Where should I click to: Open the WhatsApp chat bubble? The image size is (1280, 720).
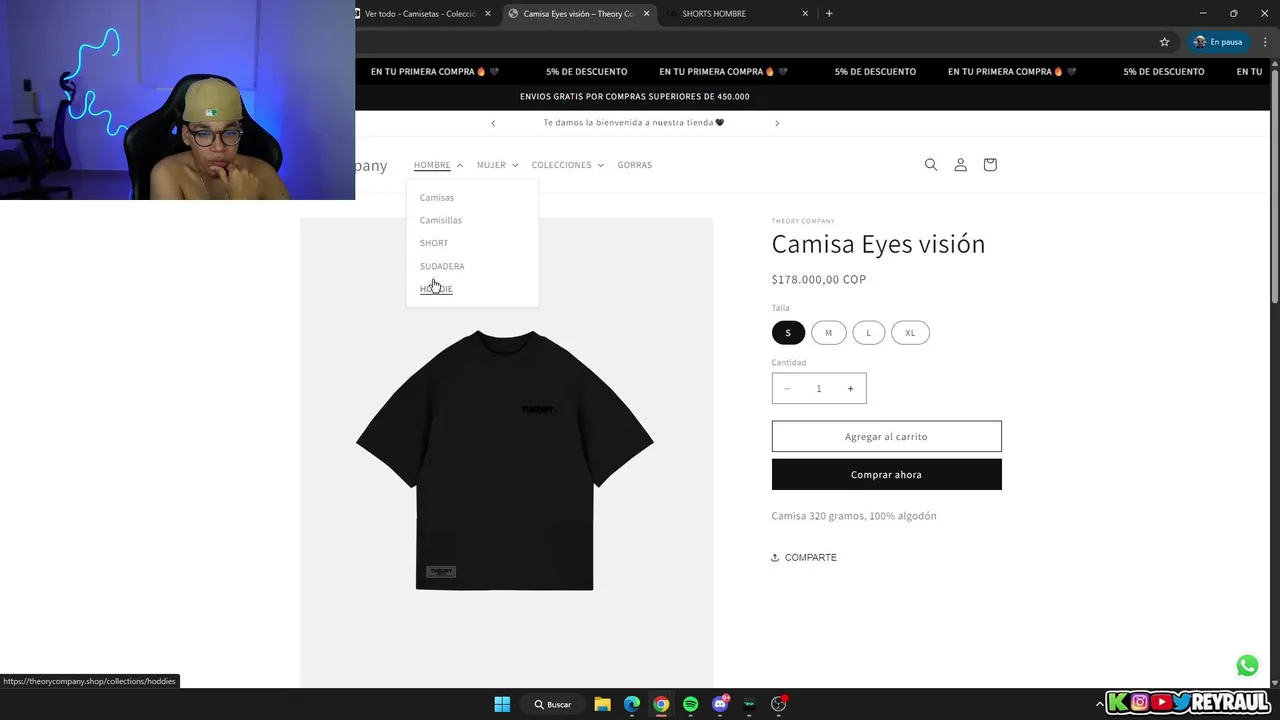[1247, 665]
